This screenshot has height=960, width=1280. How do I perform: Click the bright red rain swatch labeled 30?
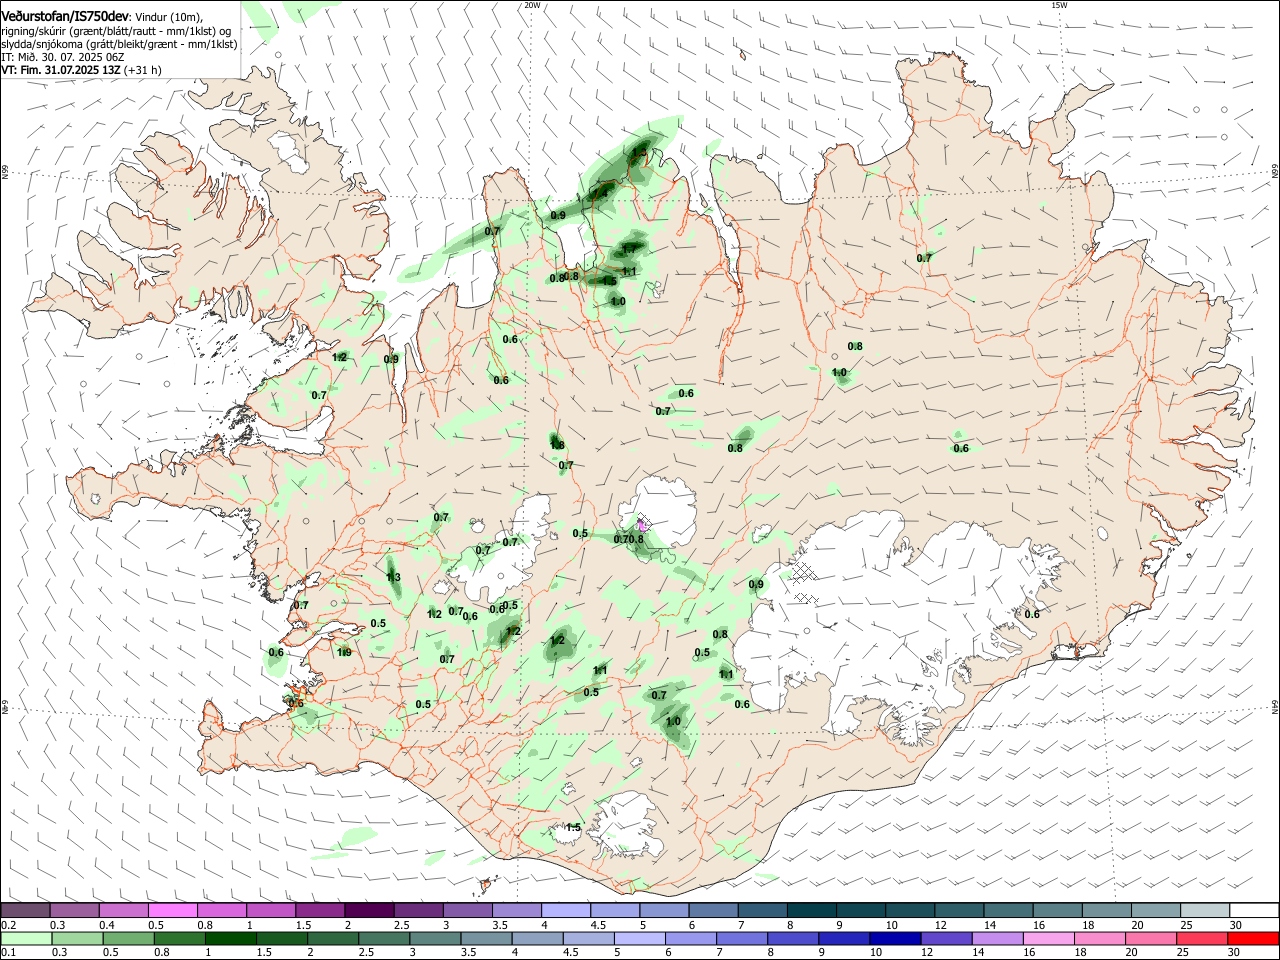[1254, 939]
